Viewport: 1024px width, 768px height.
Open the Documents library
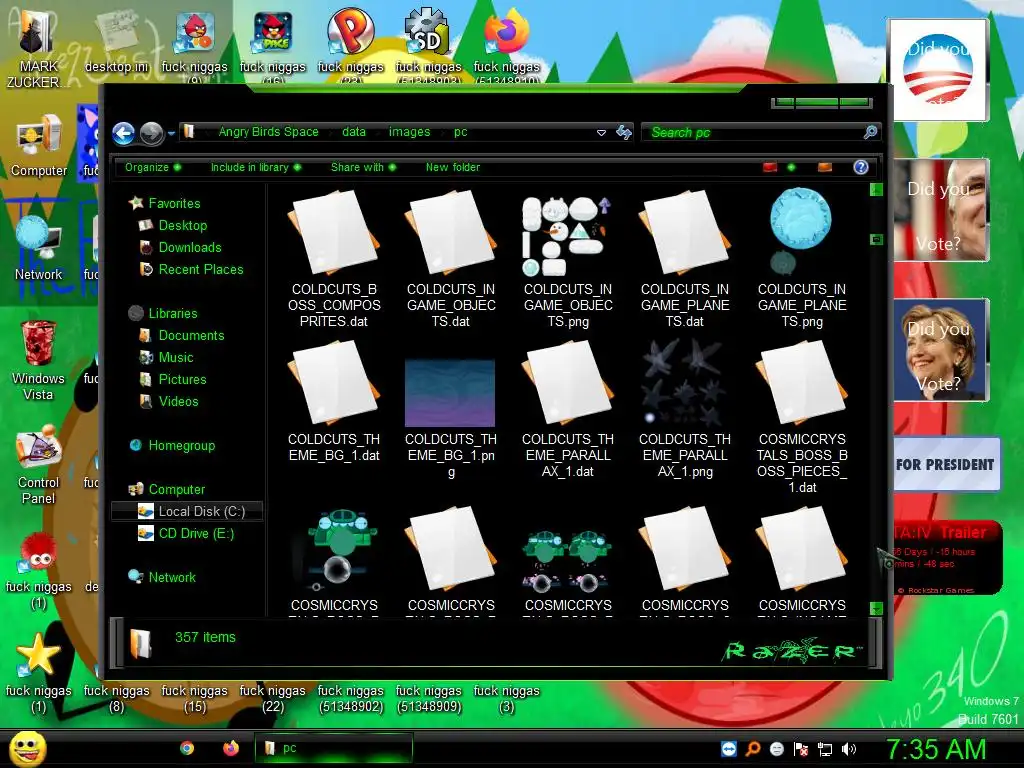191,335
